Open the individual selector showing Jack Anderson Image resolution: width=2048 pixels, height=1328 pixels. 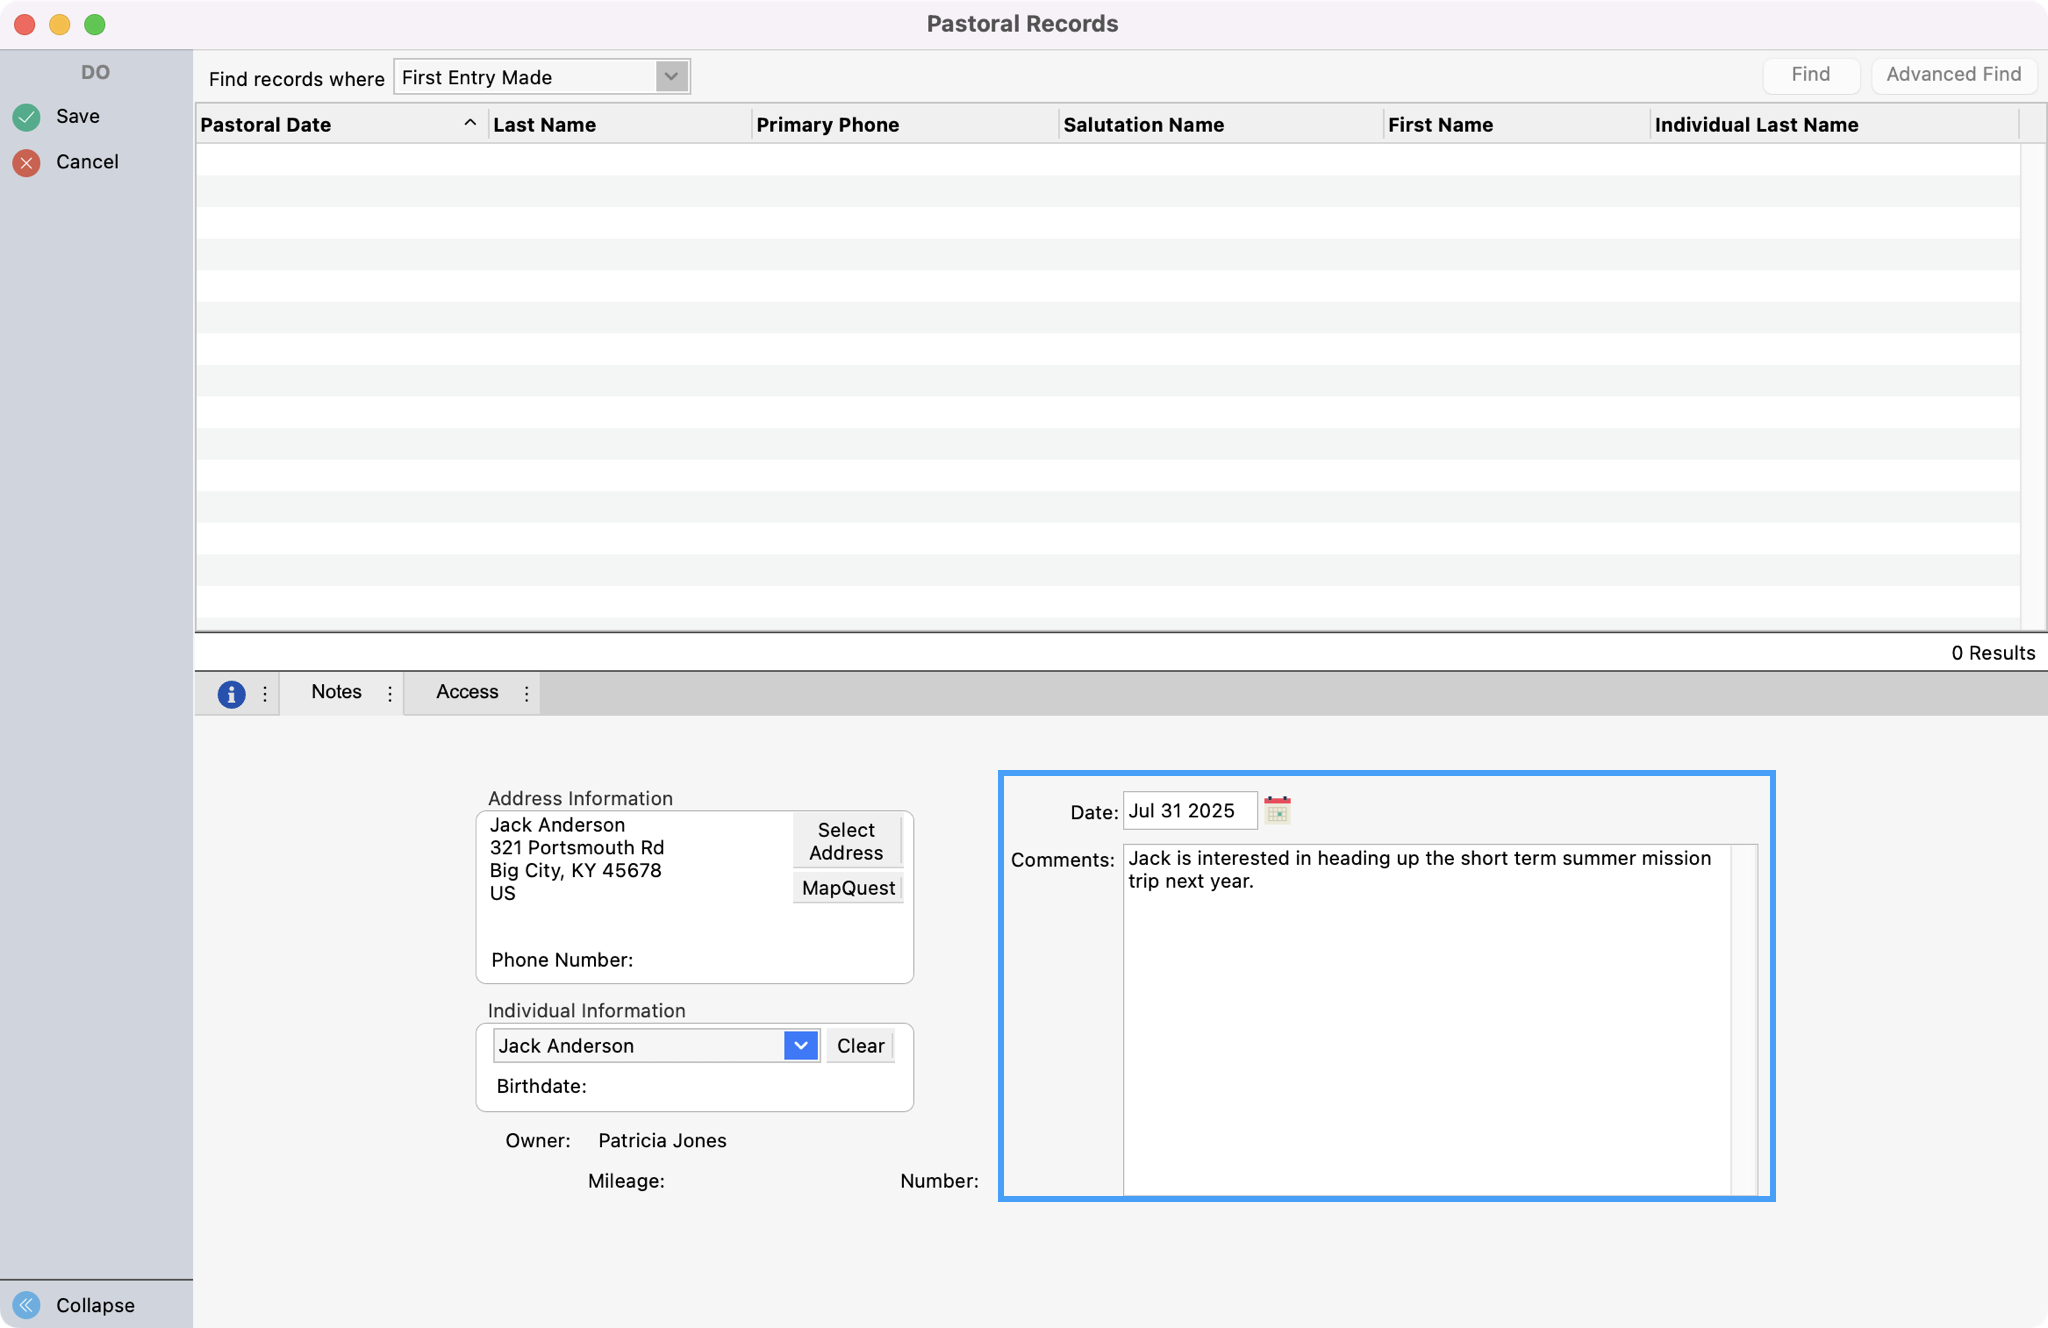[799, 1045]
